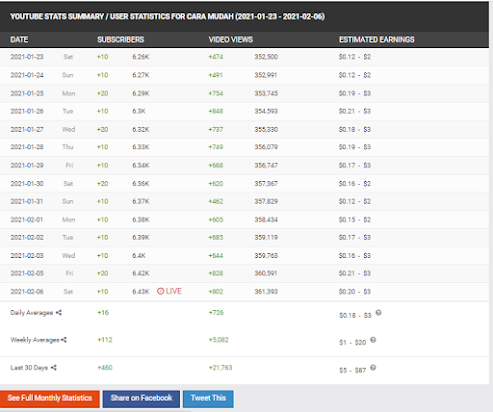Screen dimensions: 493x412
Task: Click total views value 358,434
Action: (x=266, y=220)
